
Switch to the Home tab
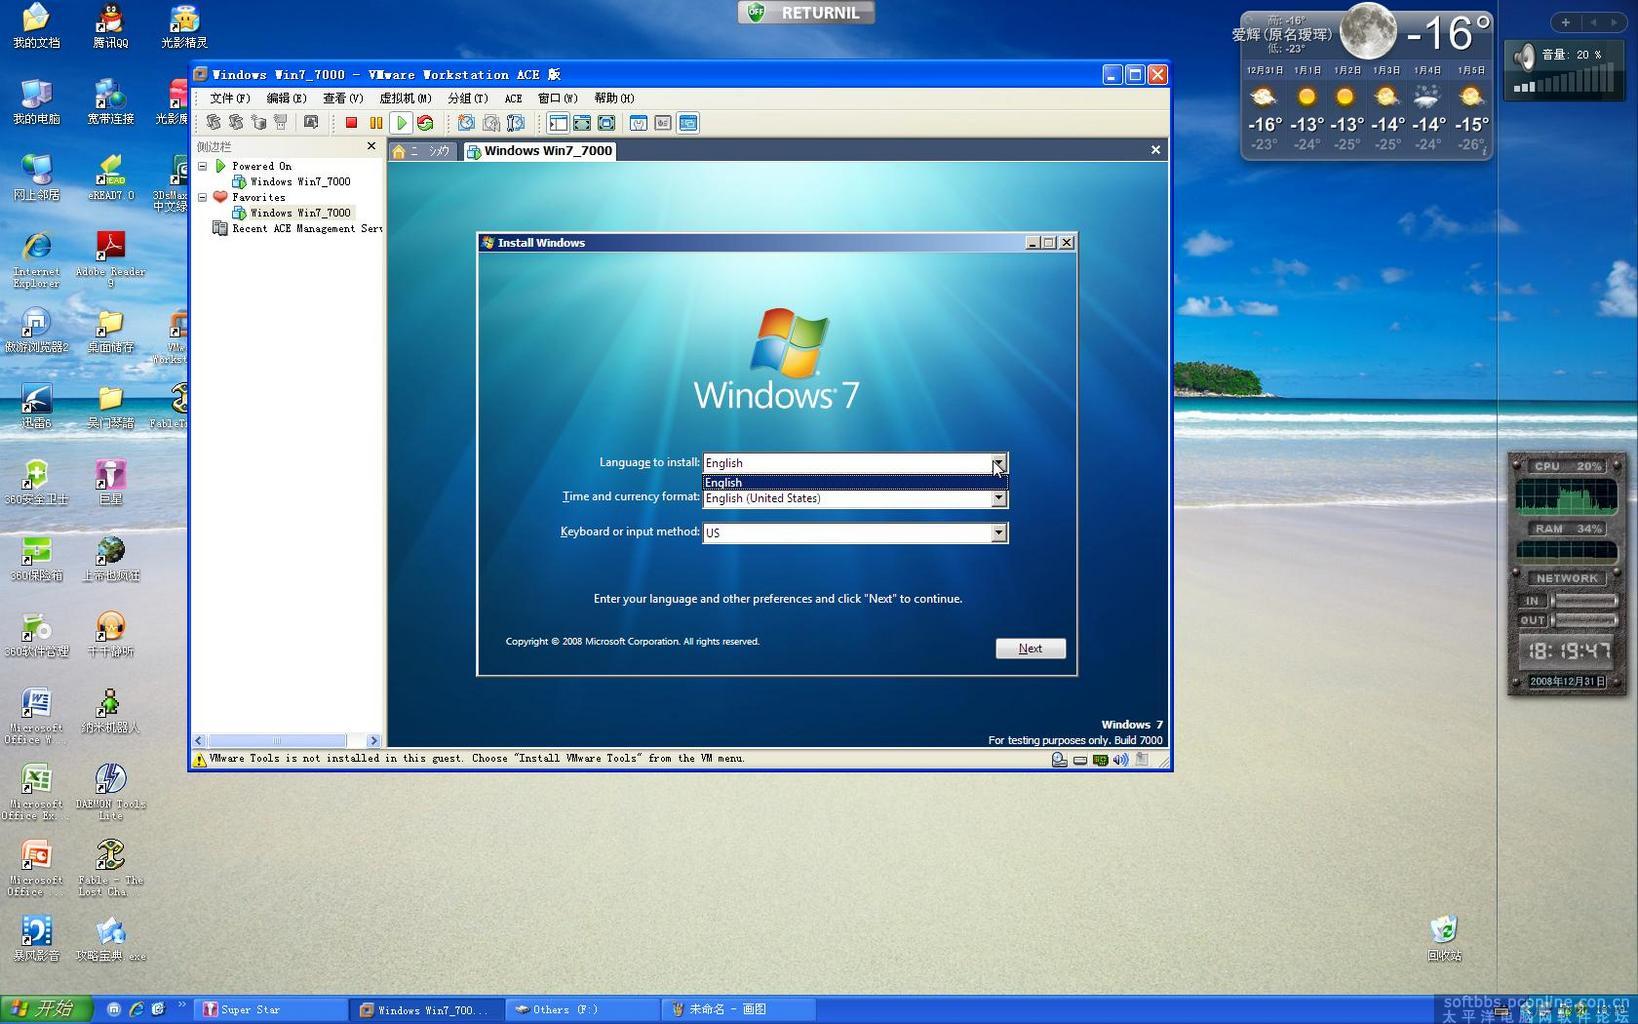(x=423, y=151)
